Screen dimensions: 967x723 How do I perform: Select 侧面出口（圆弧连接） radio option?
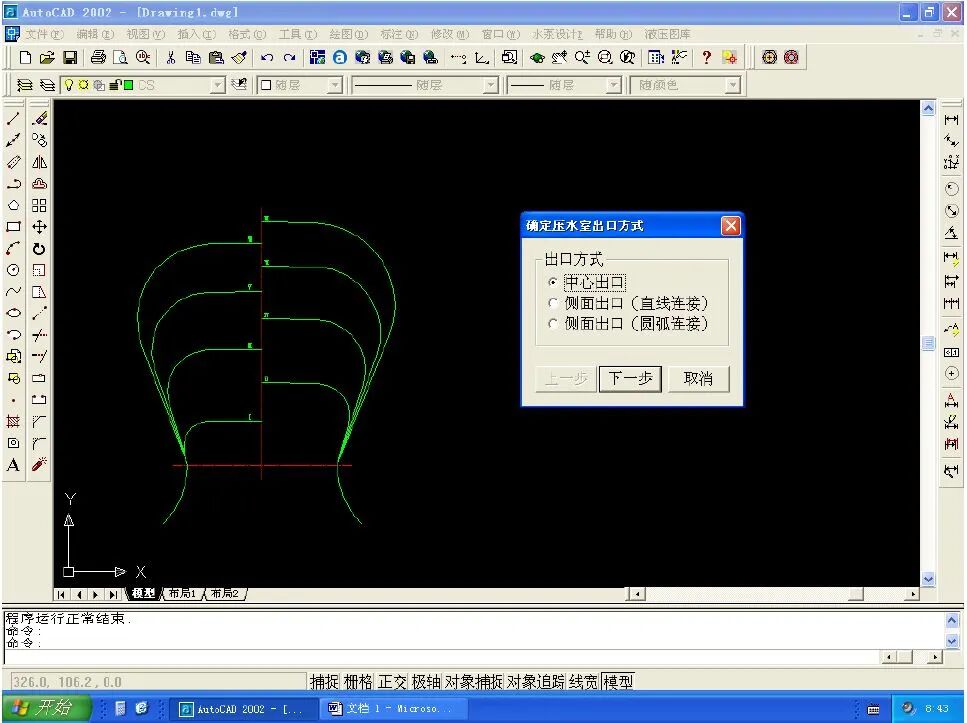click(553, 323)
